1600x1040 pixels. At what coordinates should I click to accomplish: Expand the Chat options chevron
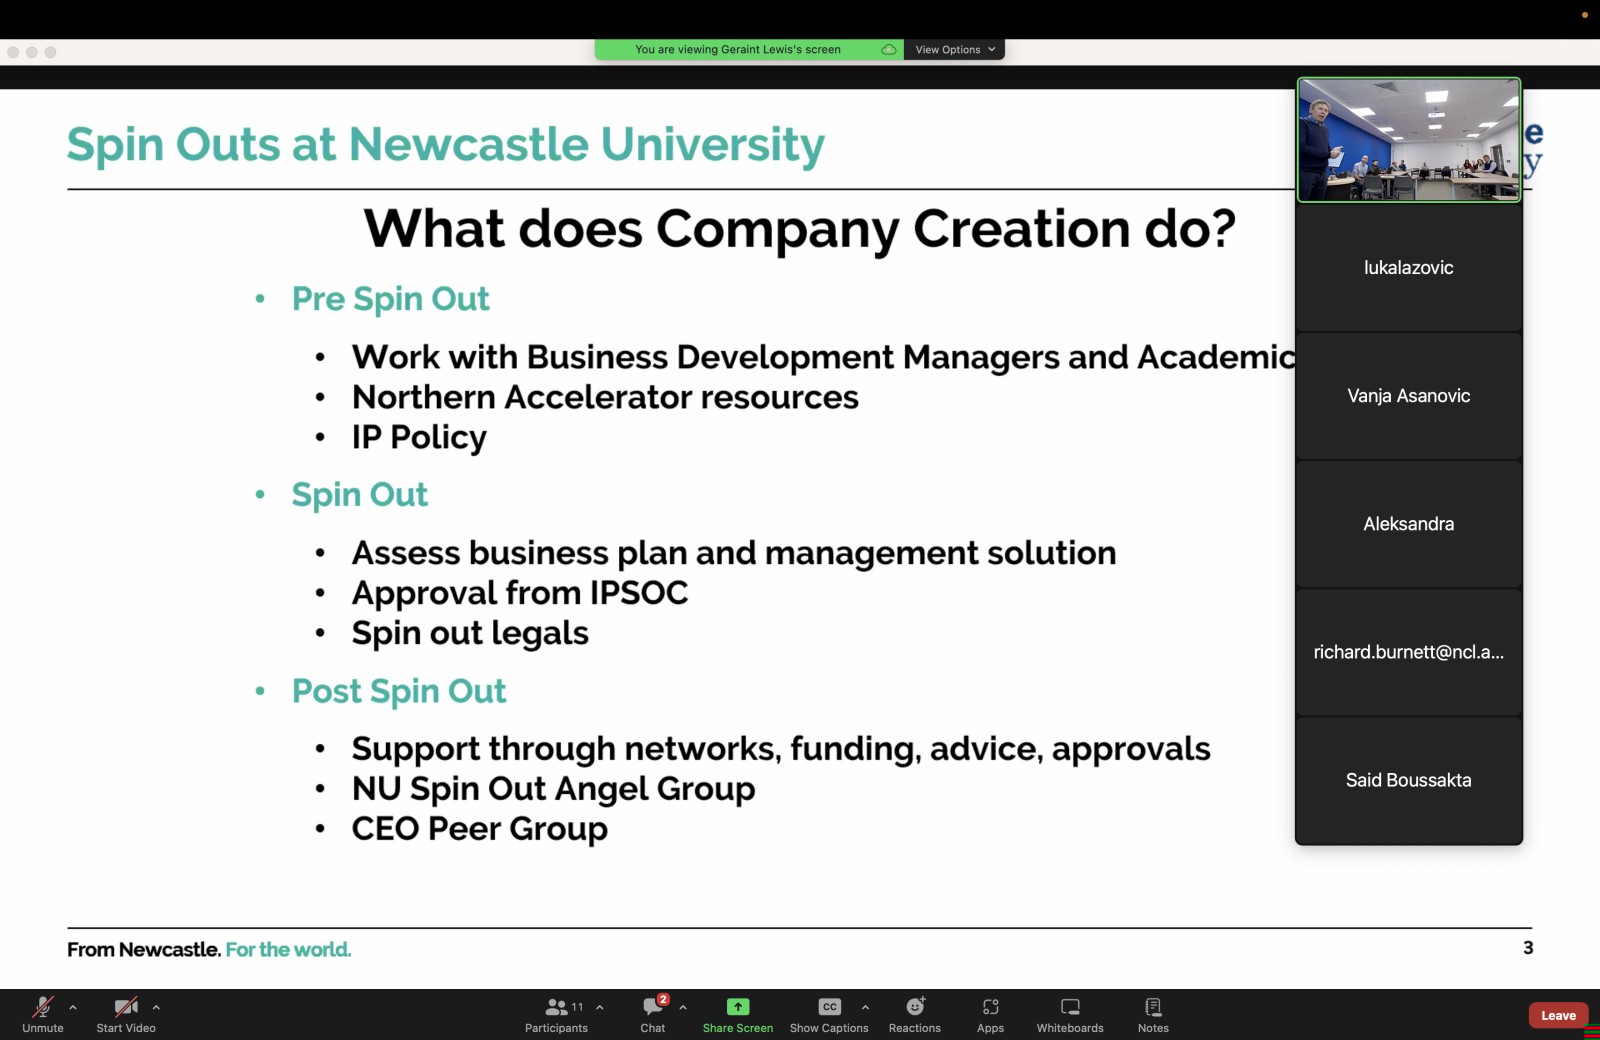click(683, 1007)
